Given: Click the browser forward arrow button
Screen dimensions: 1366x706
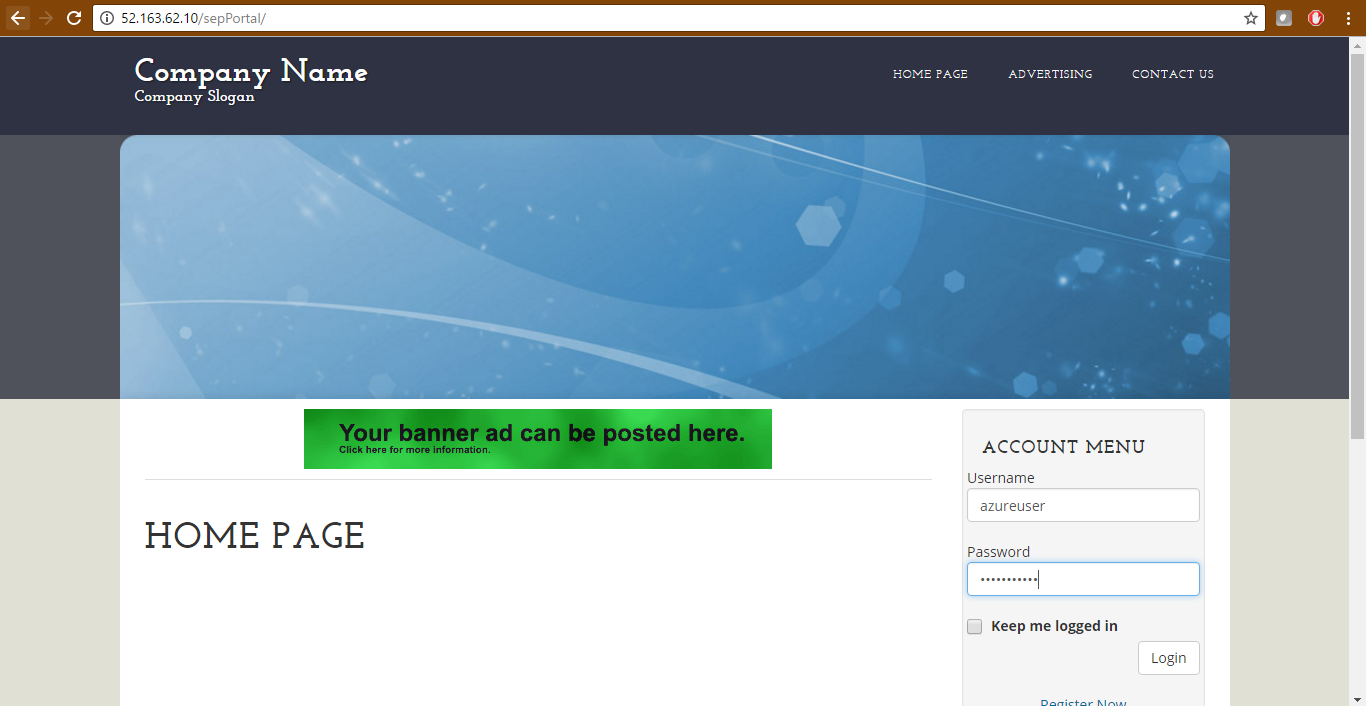Looking at the screenshot, I should coord(46,18).
